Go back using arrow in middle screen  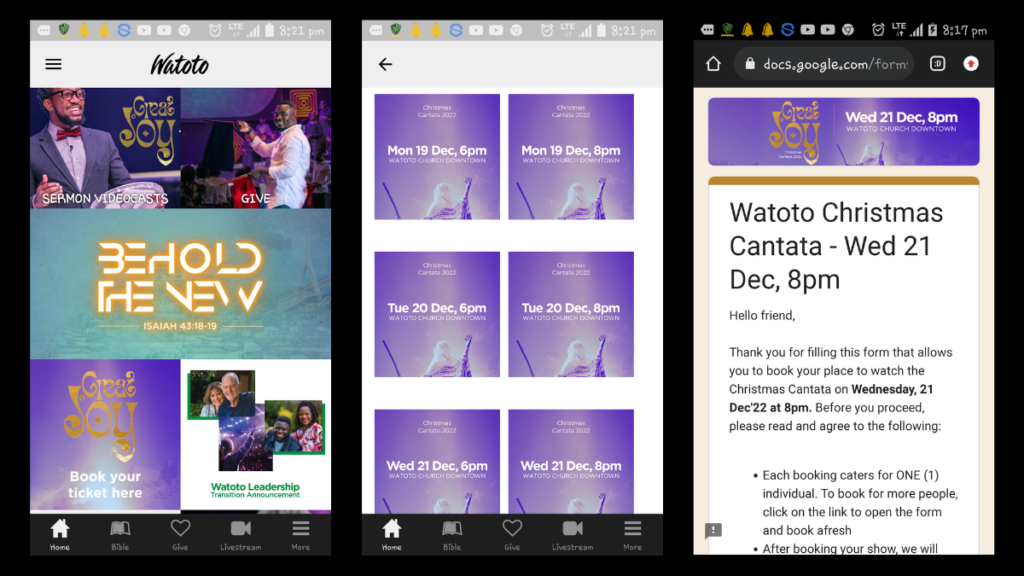(x=385, y=64)
